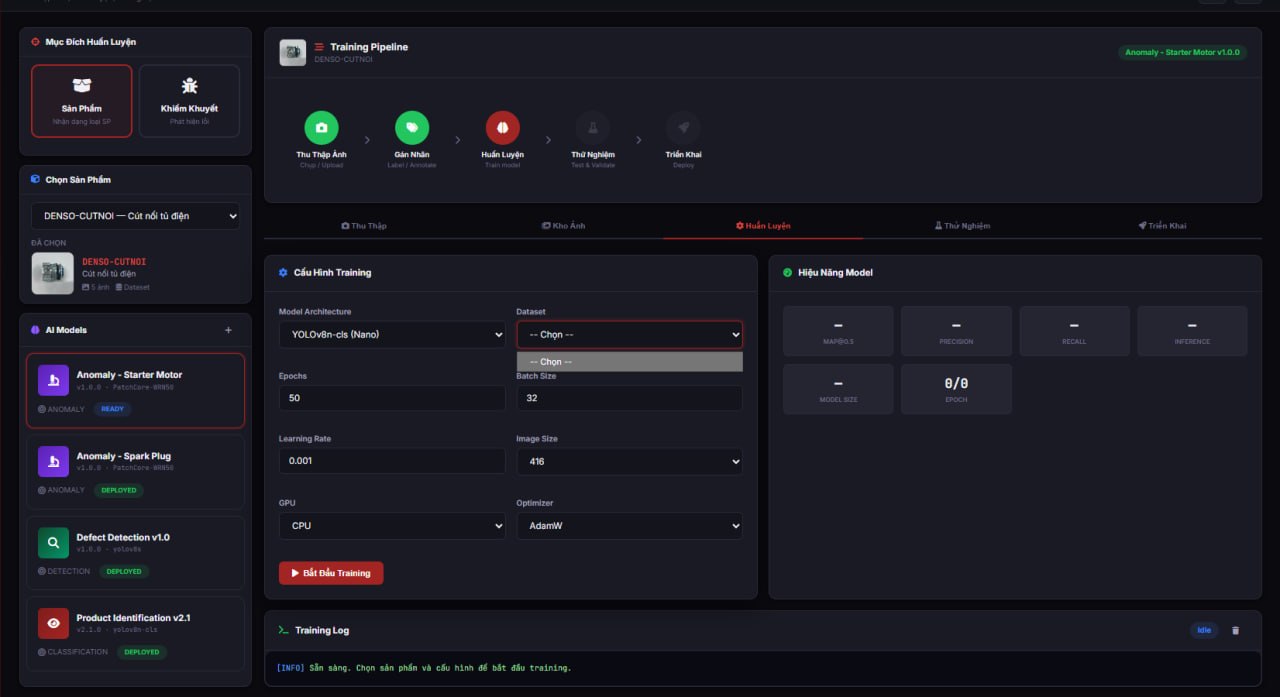
Task: Select the Anomaly - Starter Motor model title
Action: click(130, 375)
